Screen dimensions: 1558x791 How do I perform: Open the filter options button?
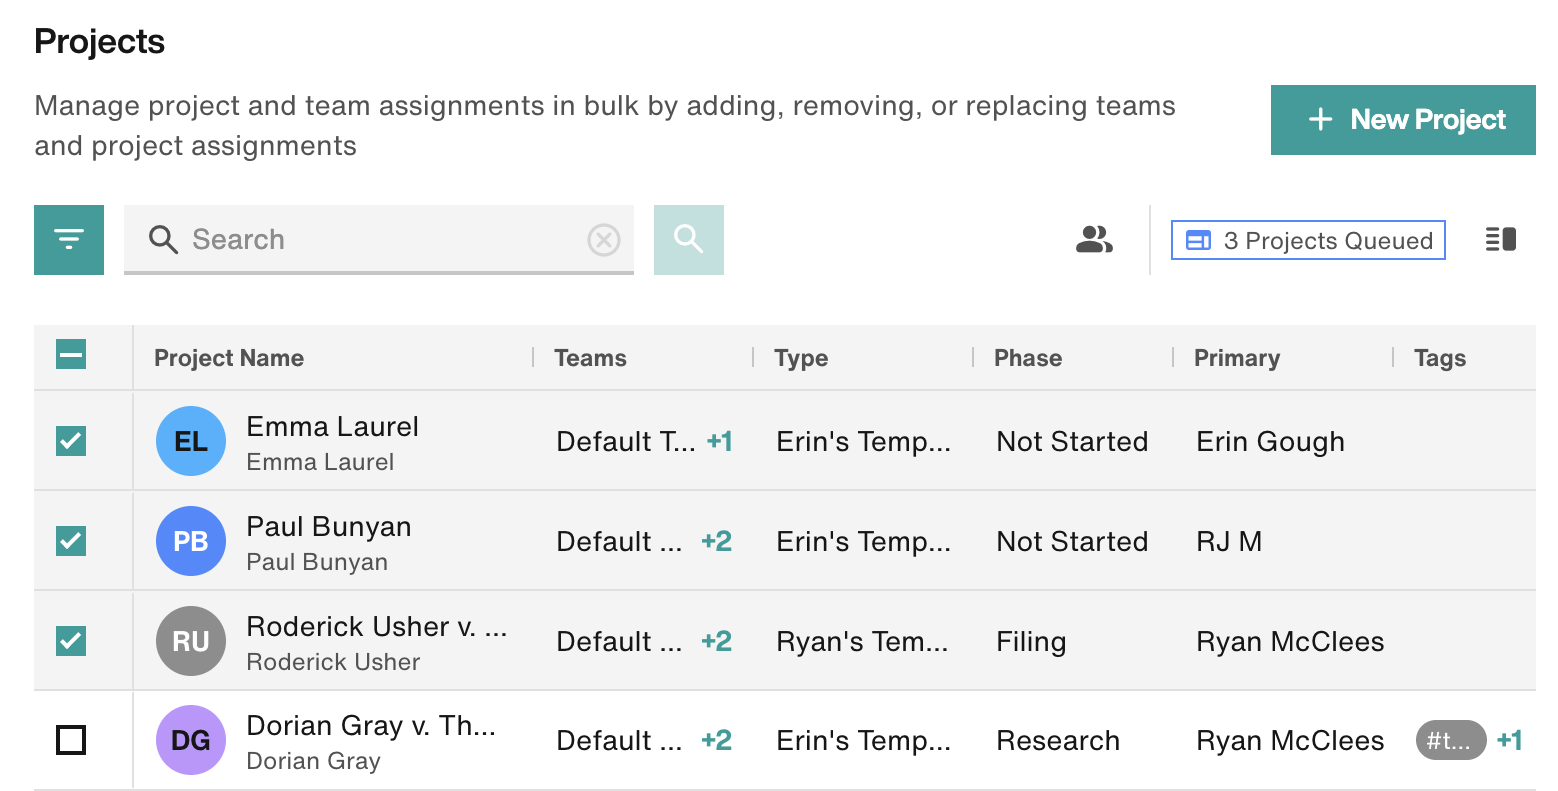pos(69,240)
